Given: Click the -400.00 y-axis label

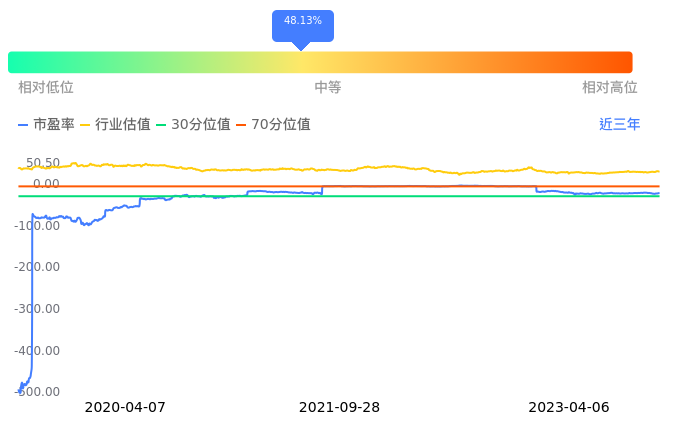Looking at the screenshot, I should (x=39, y=351).
